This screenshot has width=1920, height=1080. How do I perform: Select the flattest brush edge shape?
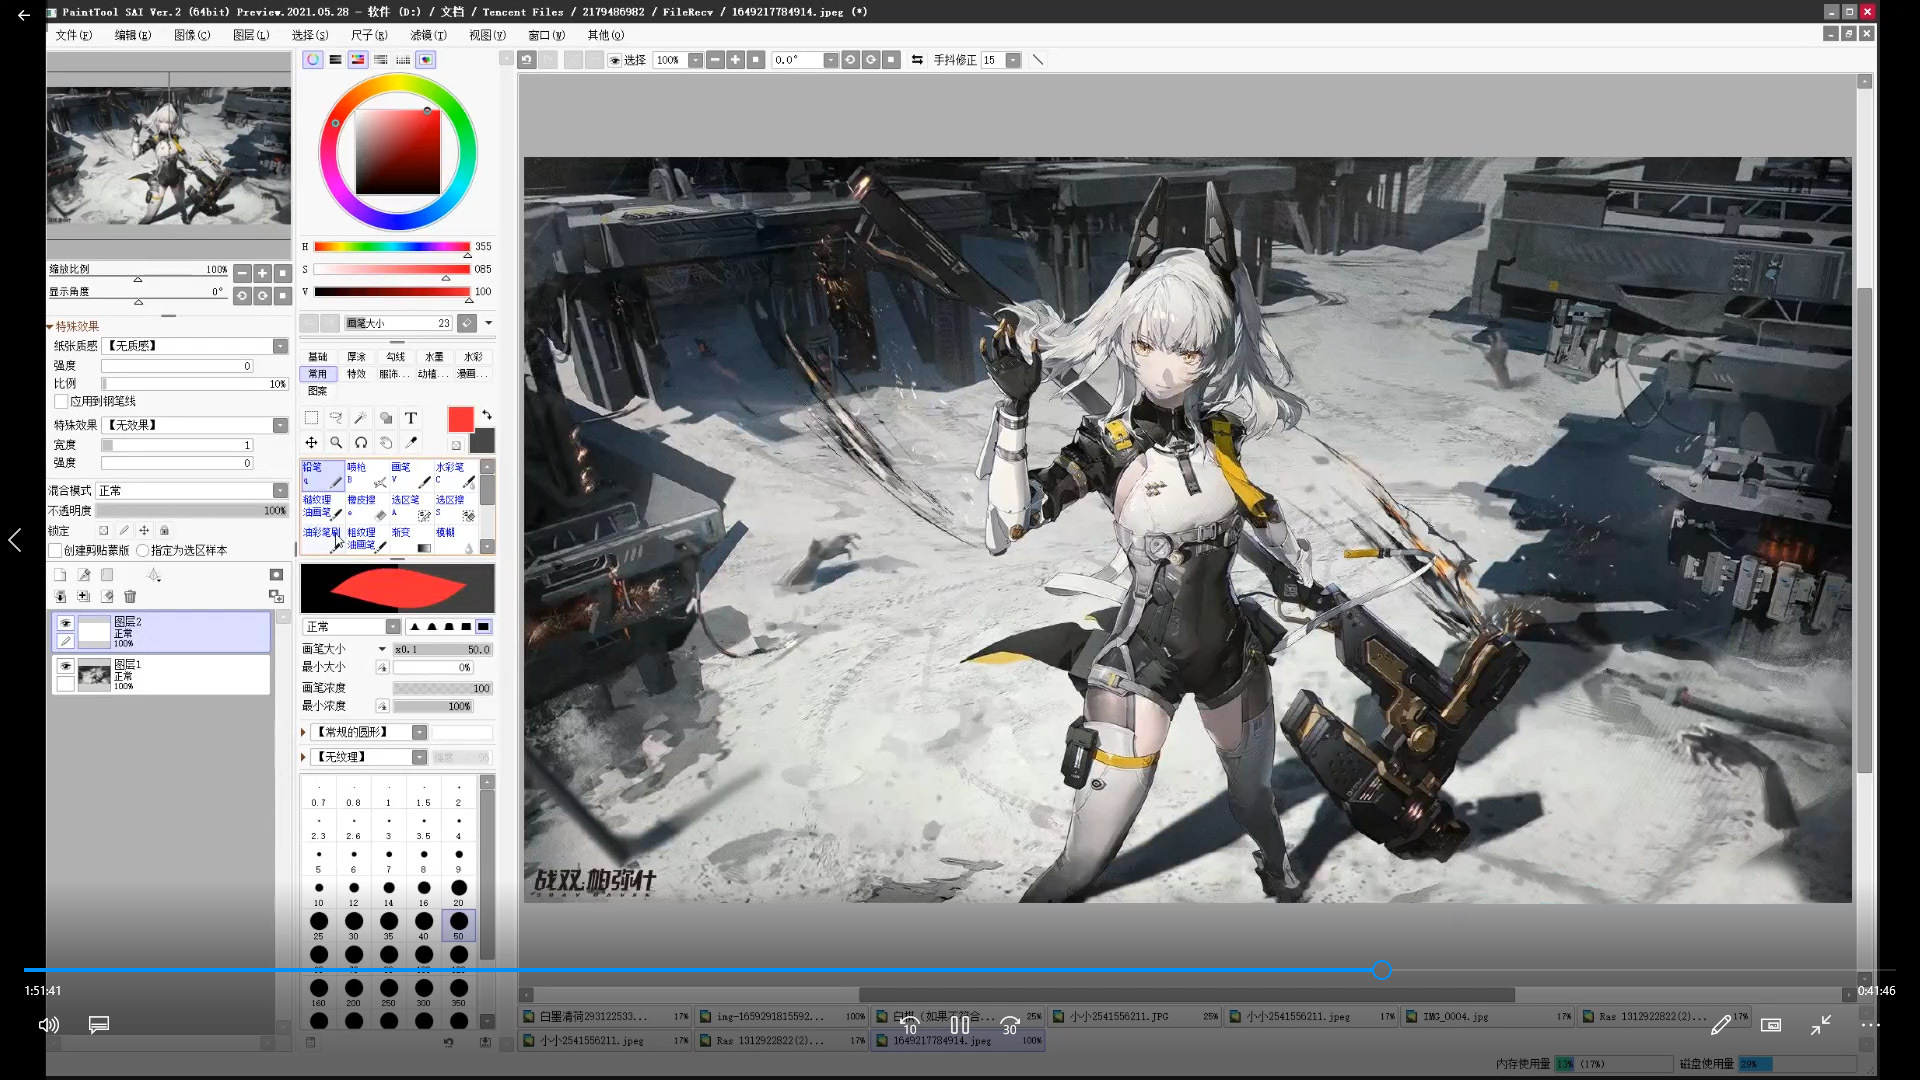coord(483,627)
